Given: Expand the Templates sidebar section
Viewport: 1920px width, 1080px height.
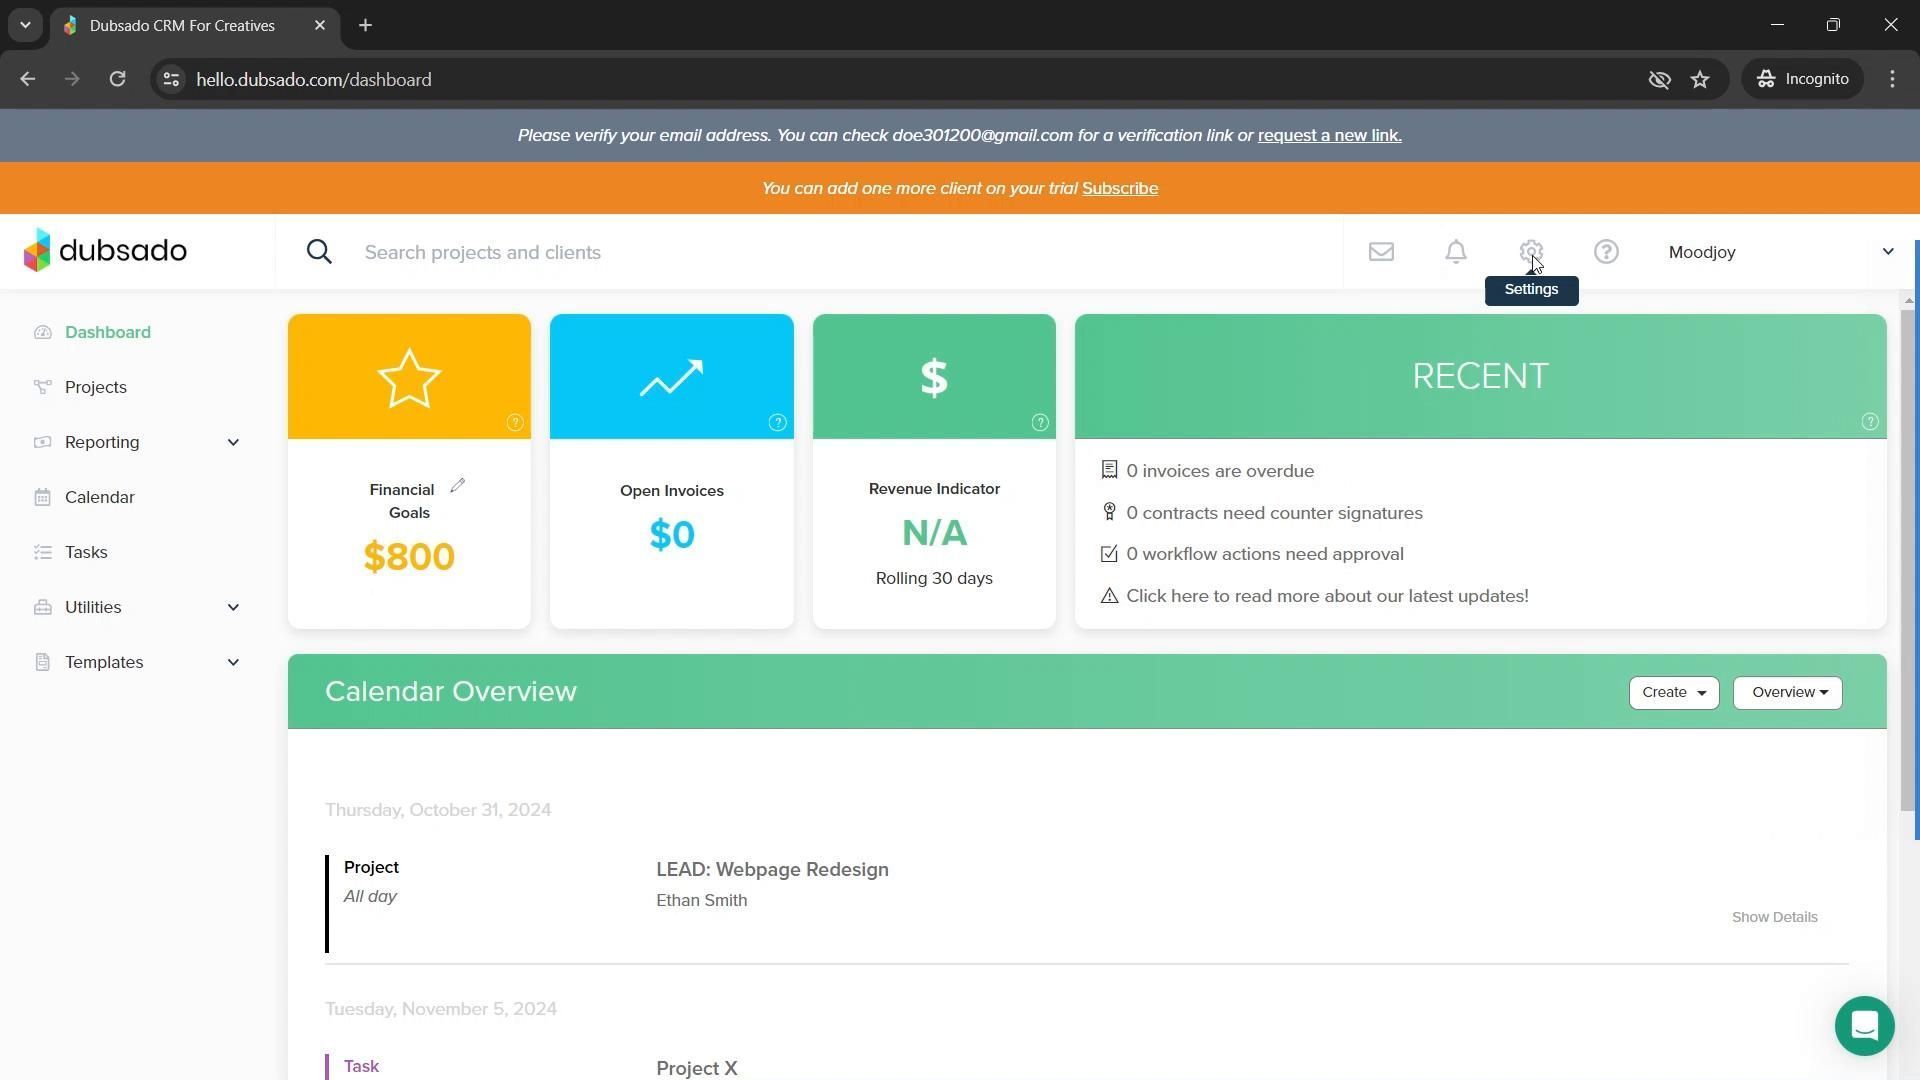Looking at the screenshot, I should 233,662.
